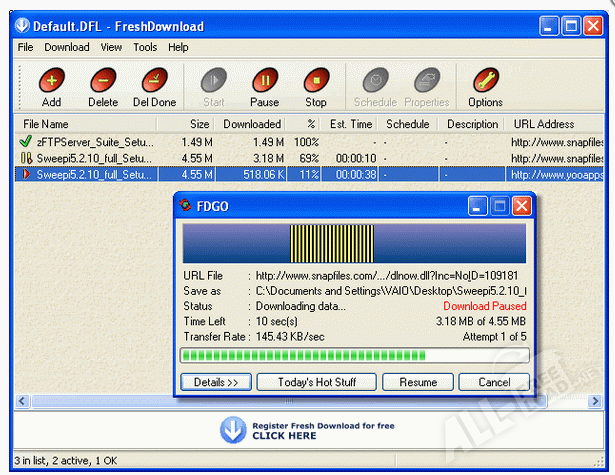Image resolution: width=615 pixels, height=475 pixels.
Task: Click the Delete toolbar icon
Action: point(102,82)
